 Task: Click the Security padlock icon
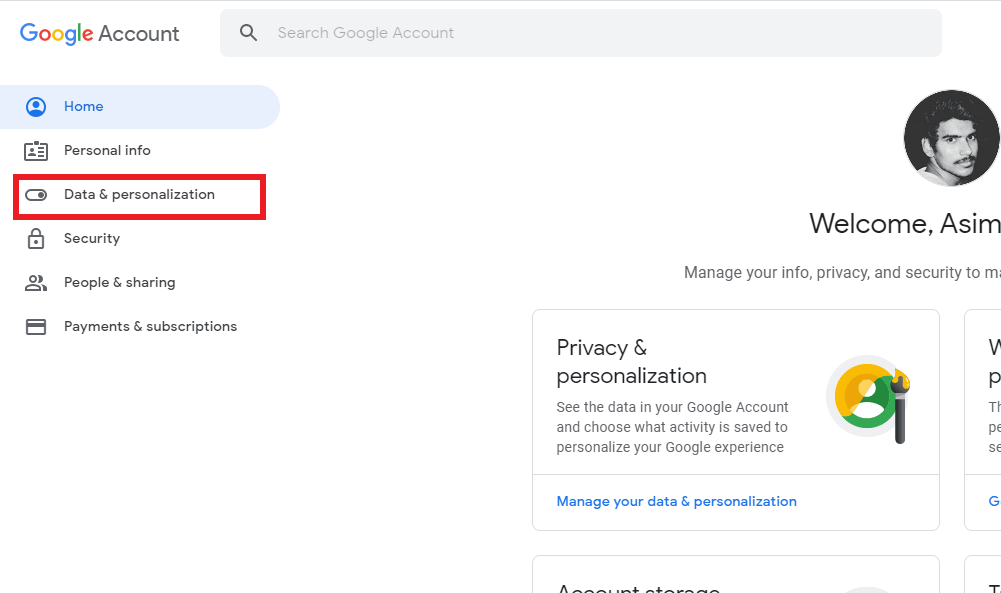pyautogui.click(x=36, y=238)
